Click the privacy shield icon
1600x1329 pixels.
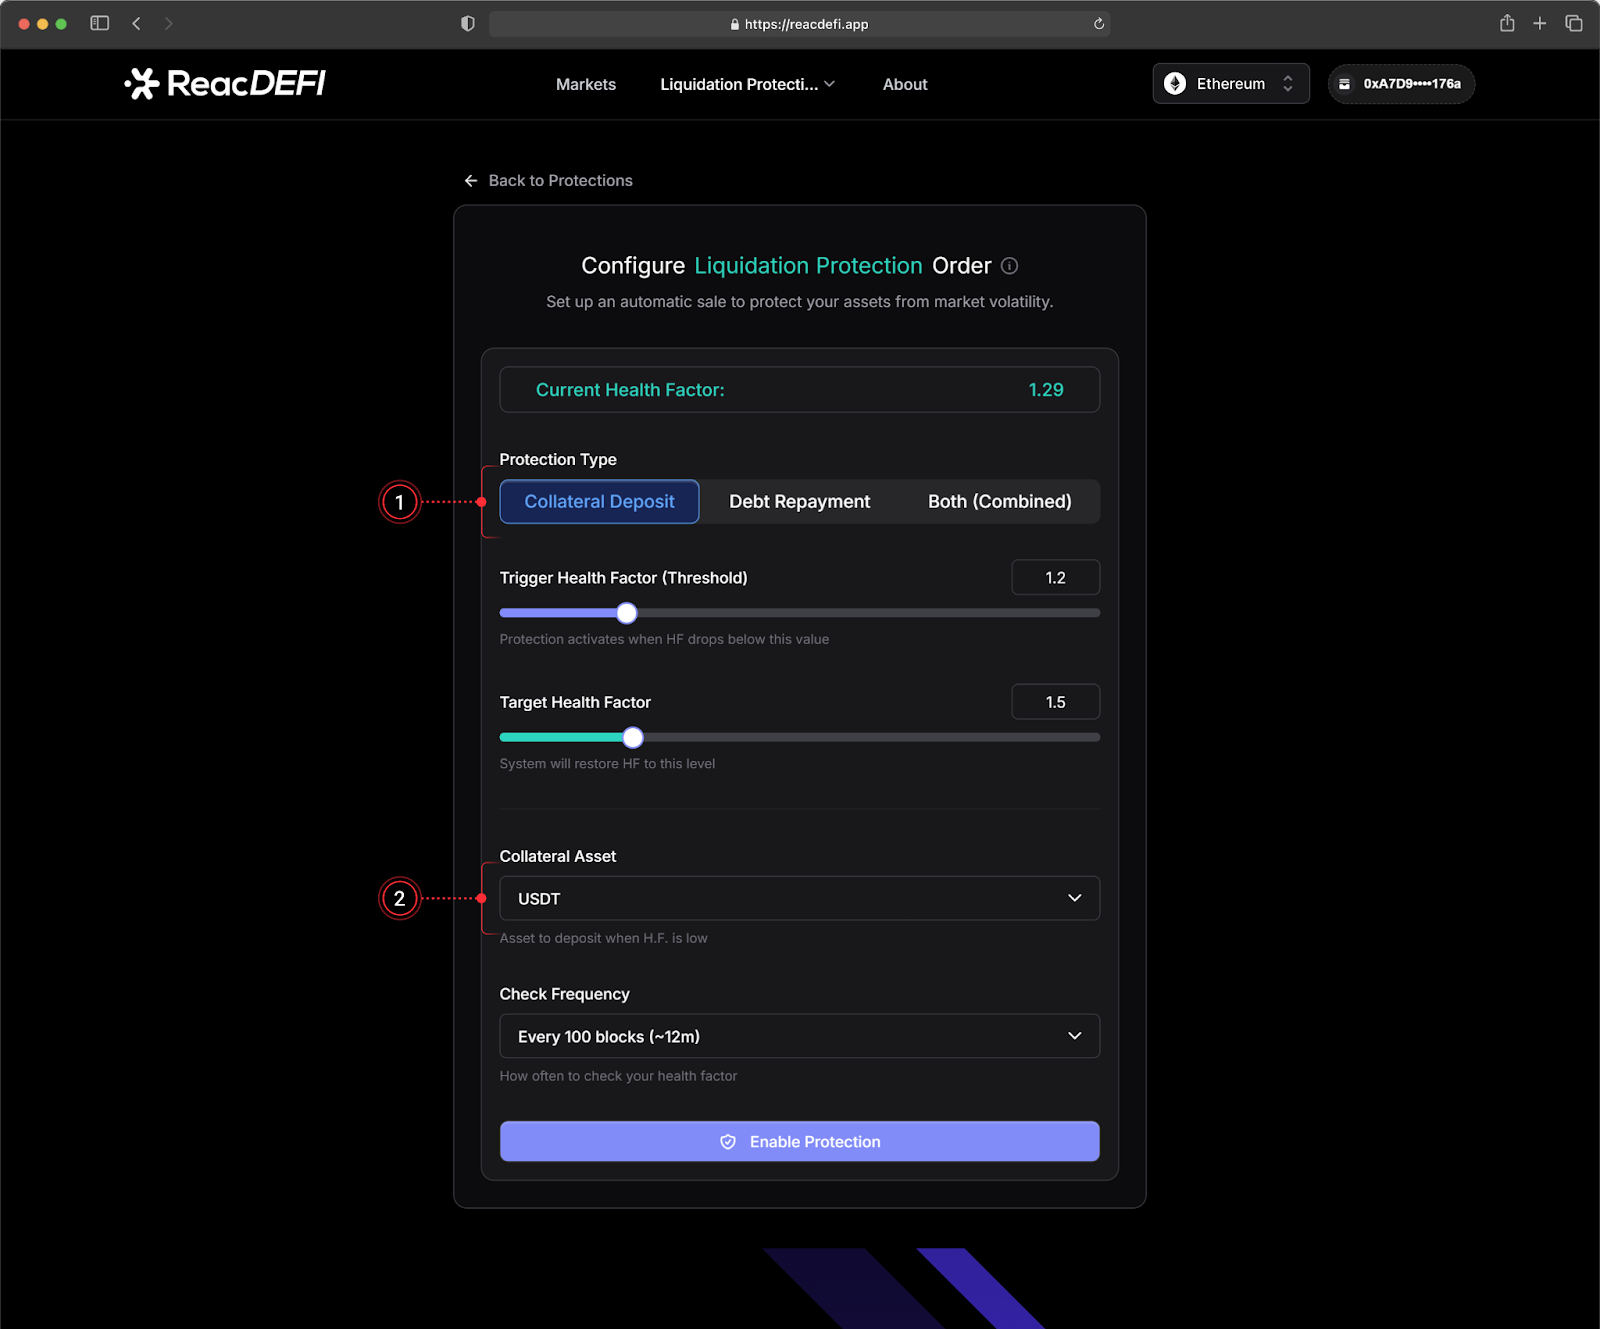point(467,24)
